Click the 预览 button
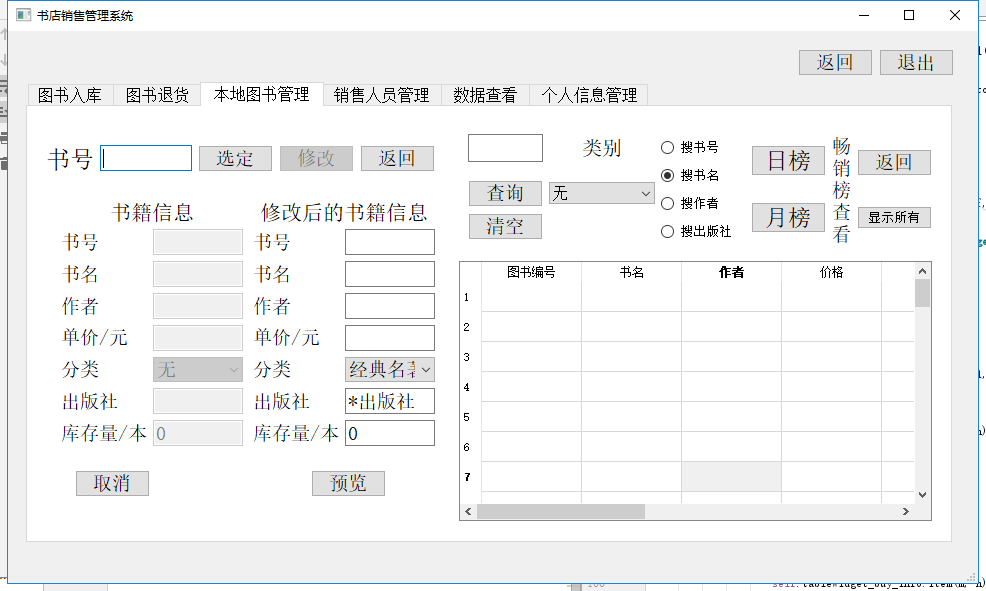Viewport: 986px width, 591px height. point(348,483)
